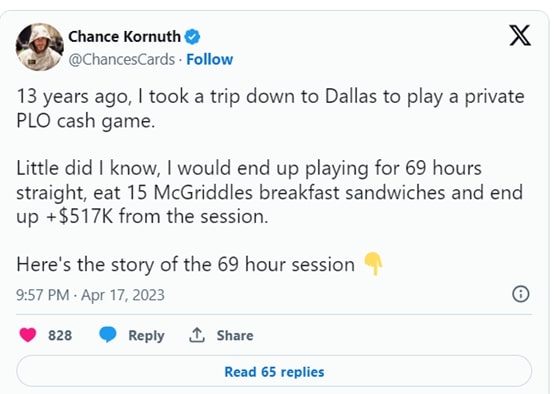Click the Share label
Image resolution: width=554 pixels, height=394 pixels.
[x=235, y=335]
